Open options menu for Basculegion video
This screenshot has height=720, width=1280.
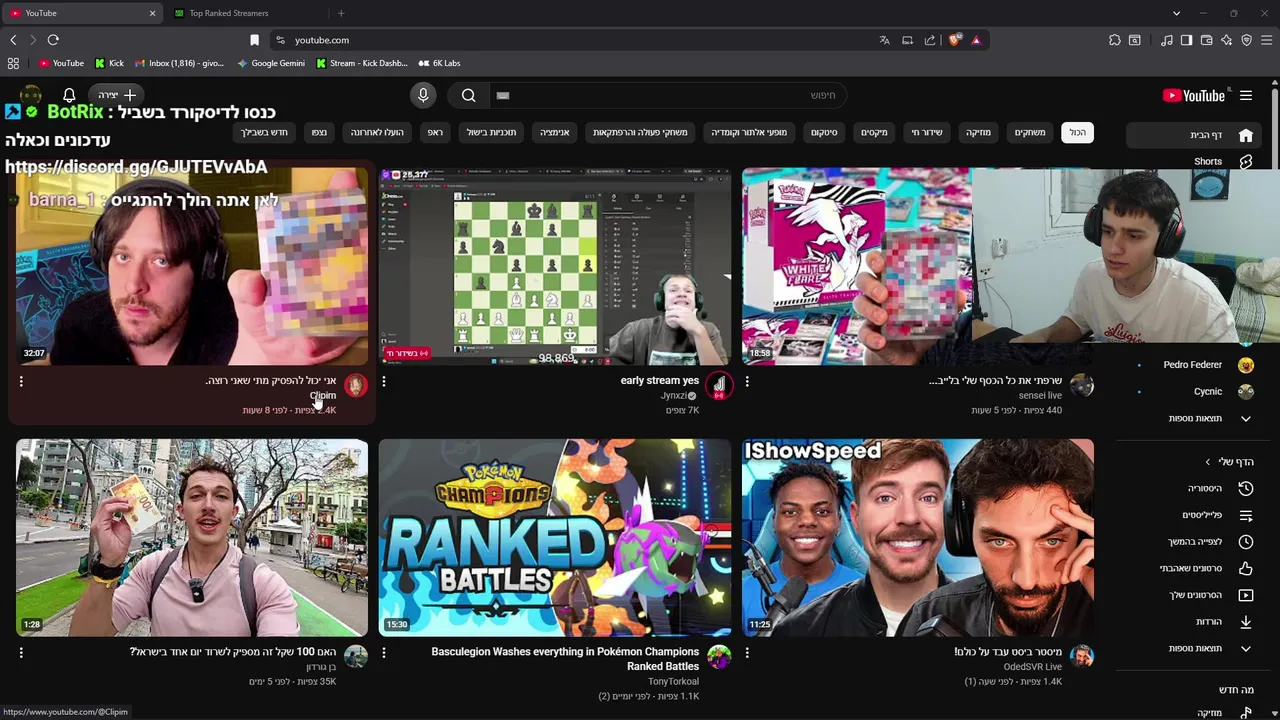click(384, 652)
